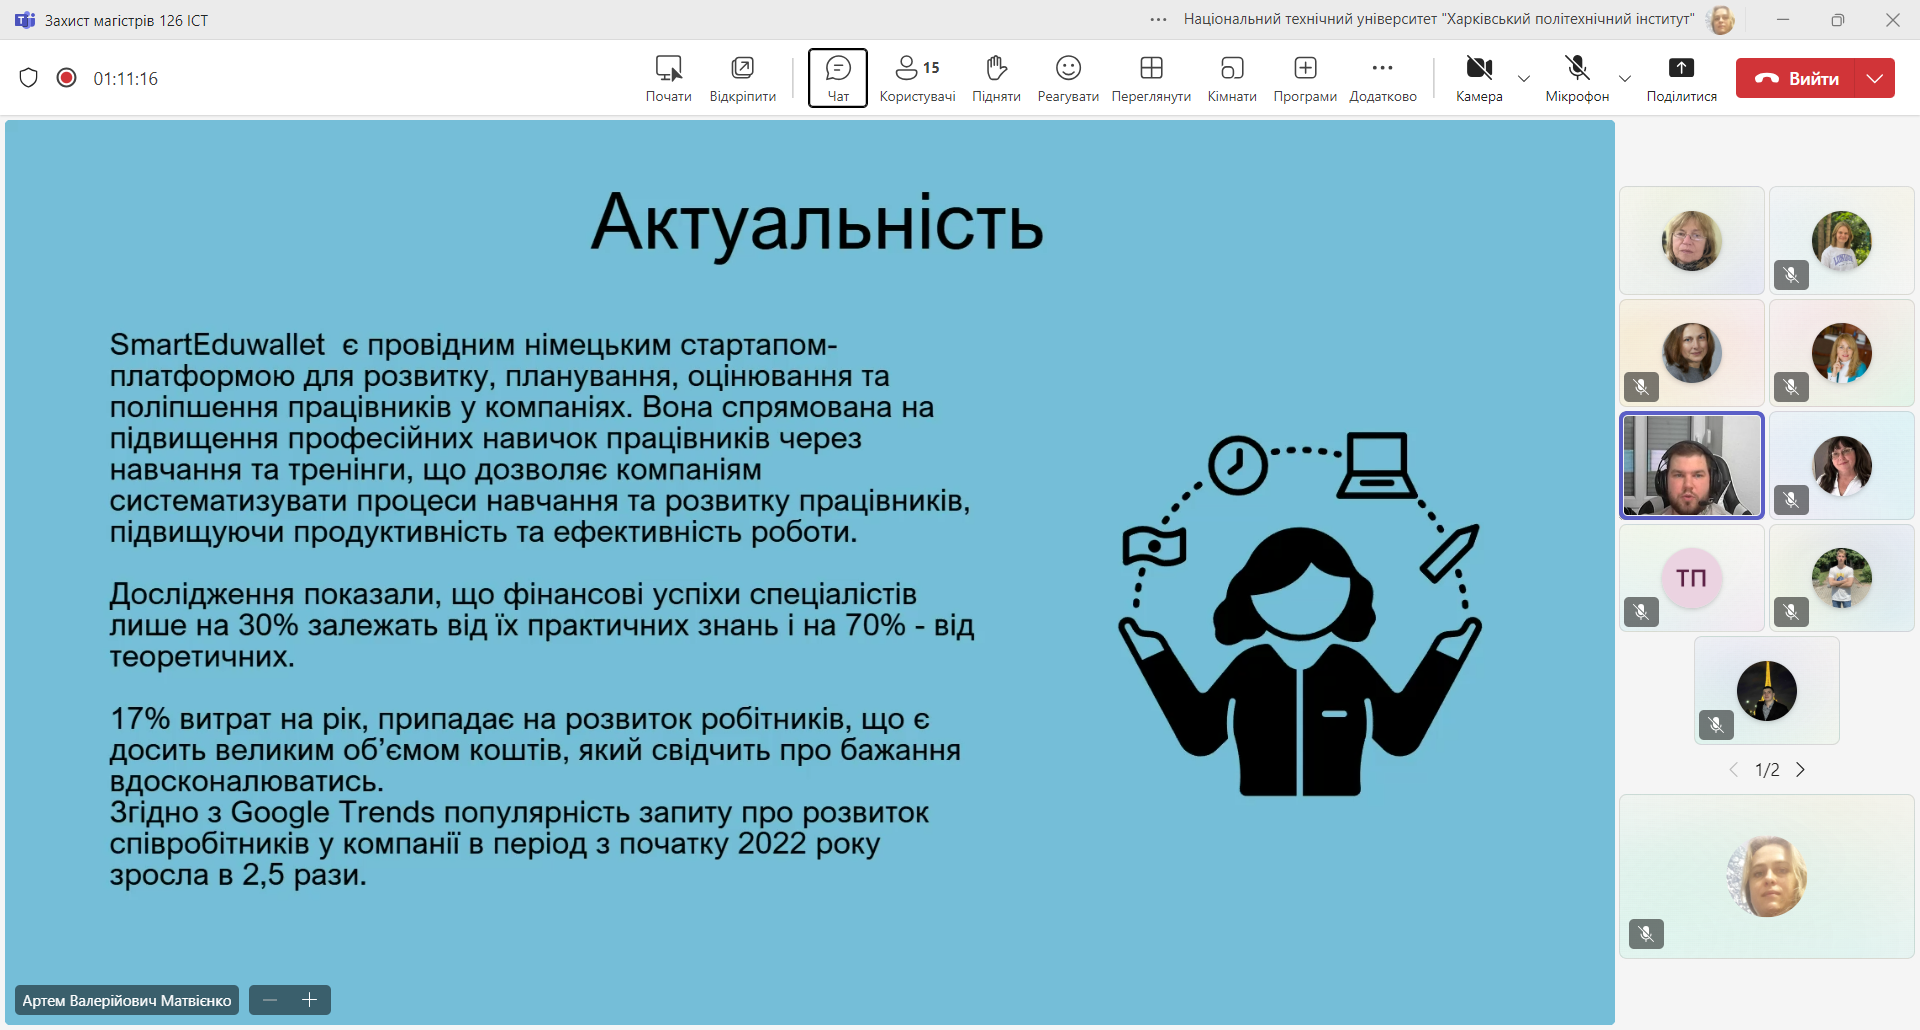Image resolution: width=1920 pixels, height=1030 pixels.
Task: Zoom in on shared slide with plus
Action: point(310,1000)
